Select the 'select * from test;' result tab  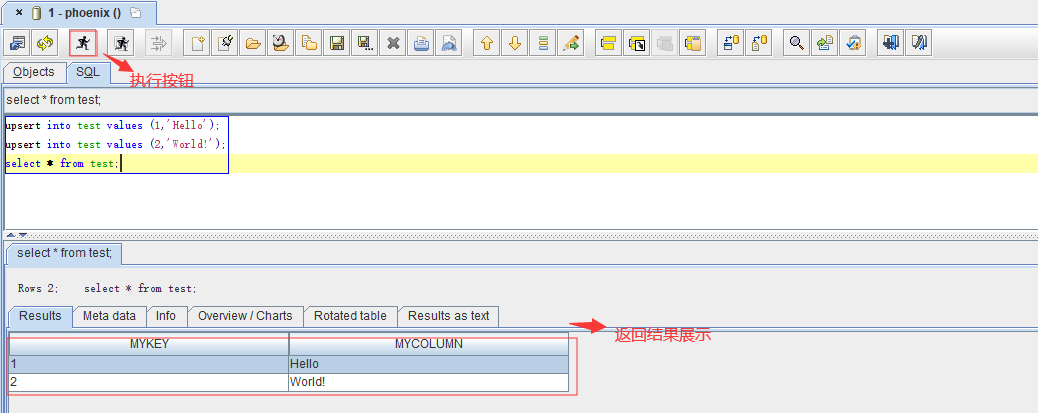[x=64, y=253]
